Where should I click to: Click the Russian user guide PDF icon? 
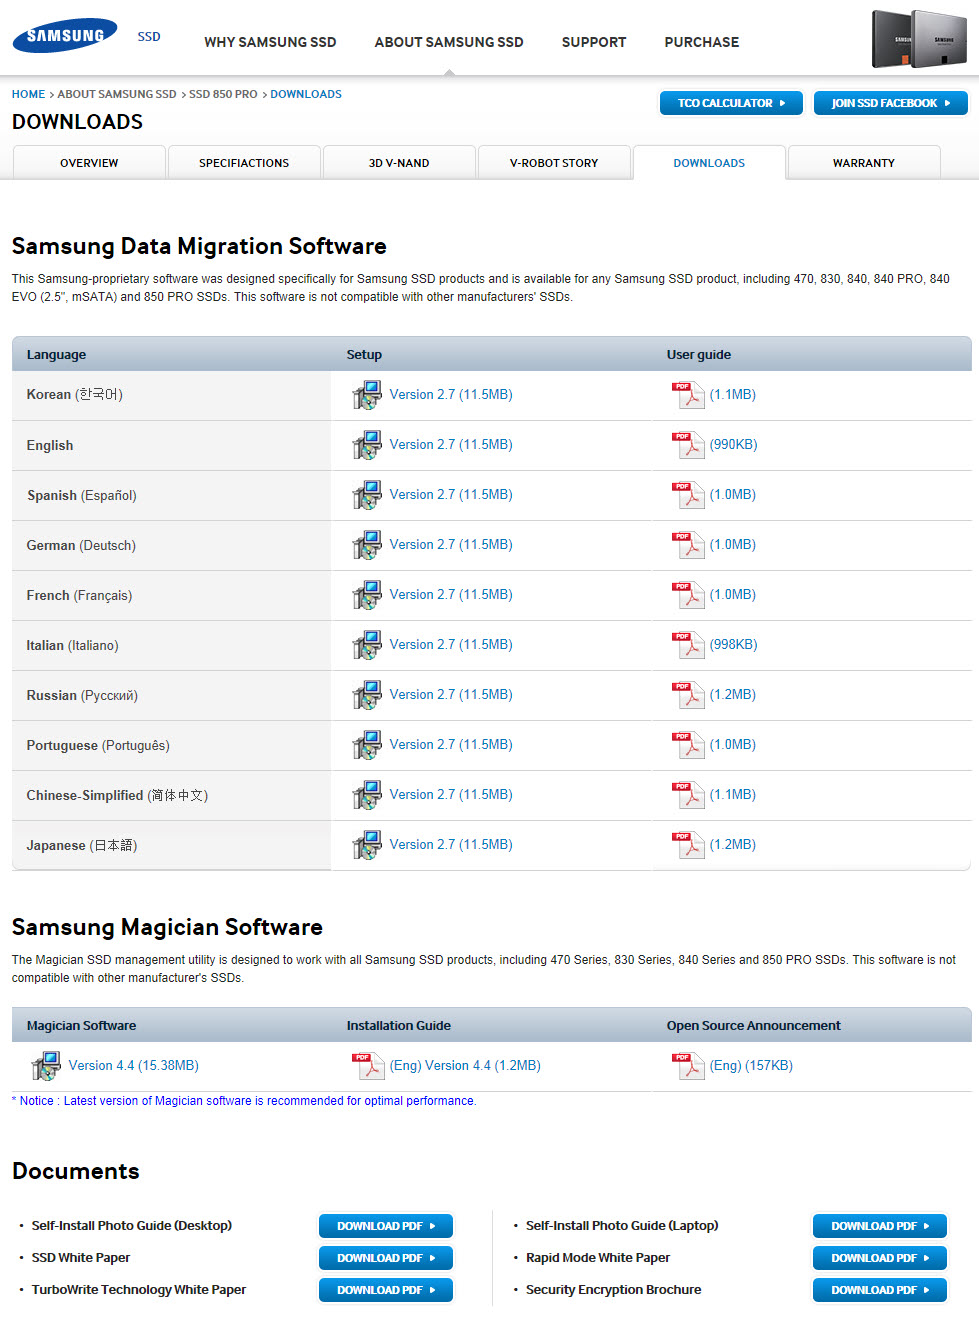[x=688, y=695]
